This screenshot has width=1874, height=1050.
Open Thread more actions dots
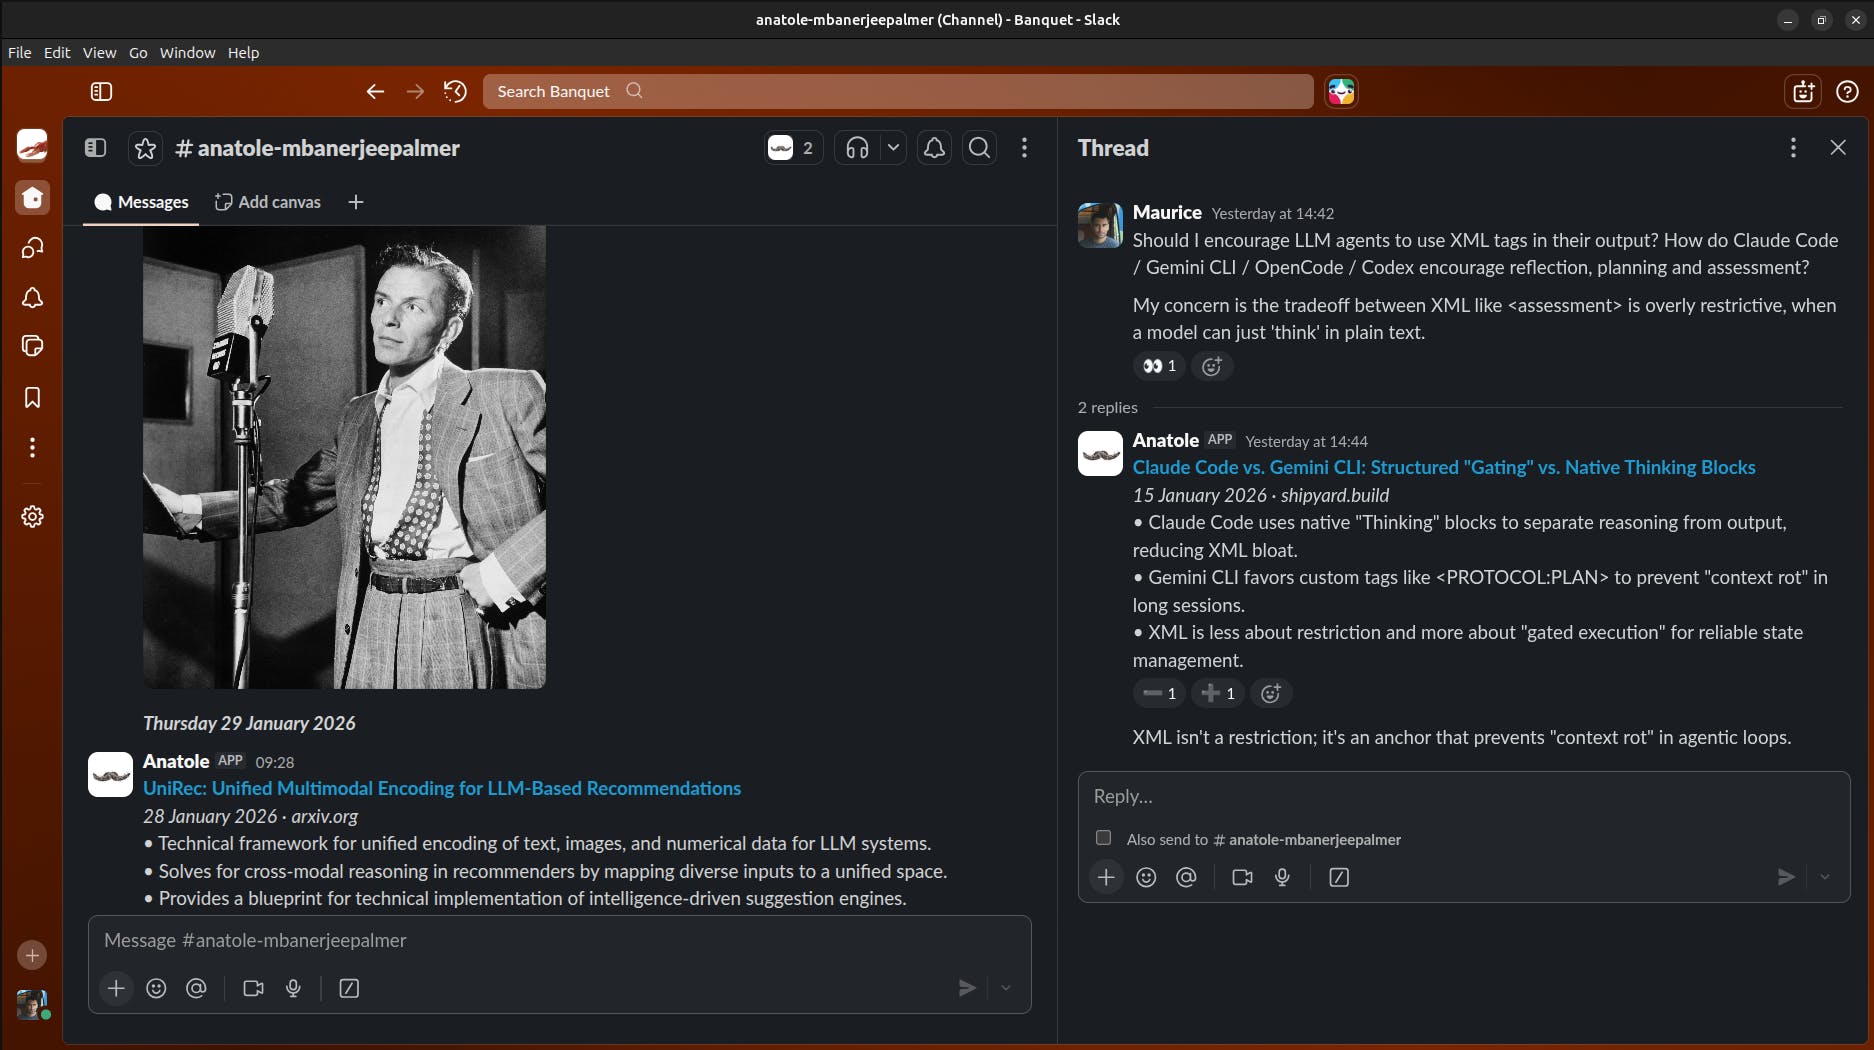pyautogui.click(x=1793, y=148)
